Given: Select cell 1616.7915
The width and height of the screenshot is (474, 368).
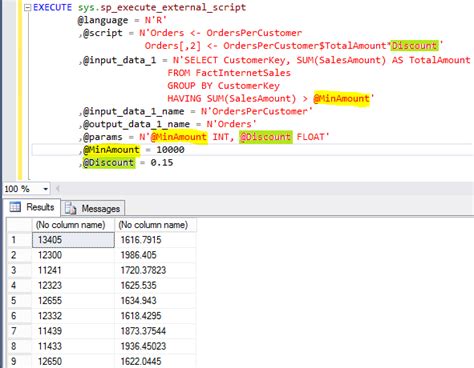Looking at the screenshot, I should (155, 240).
